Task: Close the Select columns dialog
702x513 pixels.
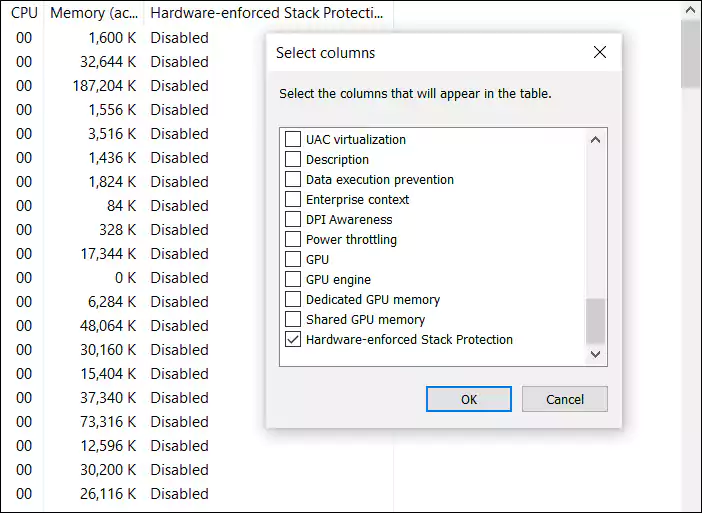Action: 599,52
